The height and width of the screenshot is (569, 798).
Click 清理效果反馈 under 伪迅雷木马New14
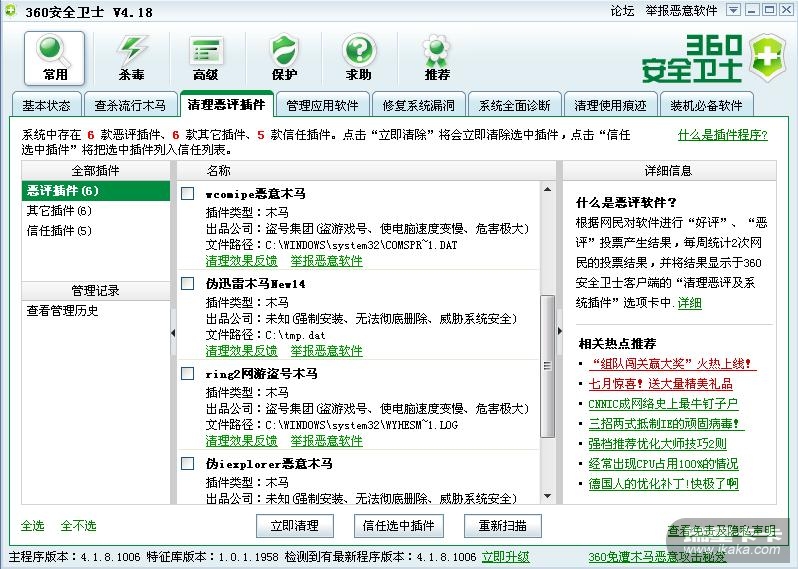tap(241, 351)
